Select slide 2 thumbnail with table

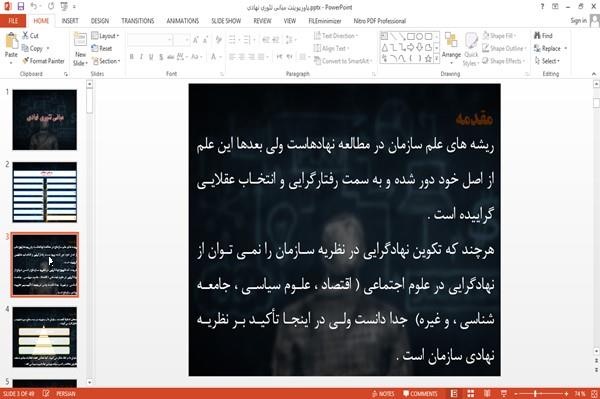pos(44,192)
